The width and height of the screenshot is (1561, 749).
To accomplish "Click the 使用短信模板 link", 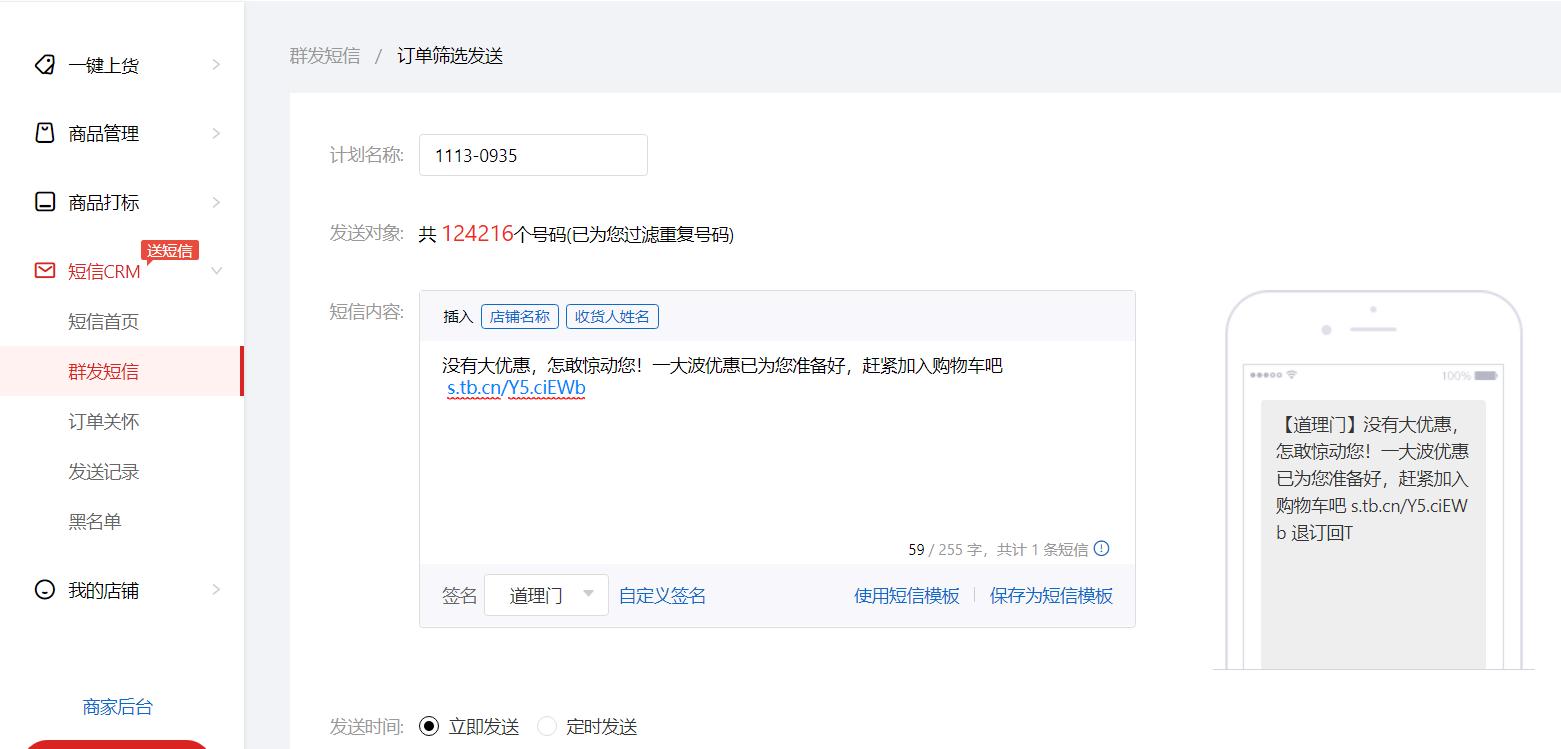I will 905,594.
